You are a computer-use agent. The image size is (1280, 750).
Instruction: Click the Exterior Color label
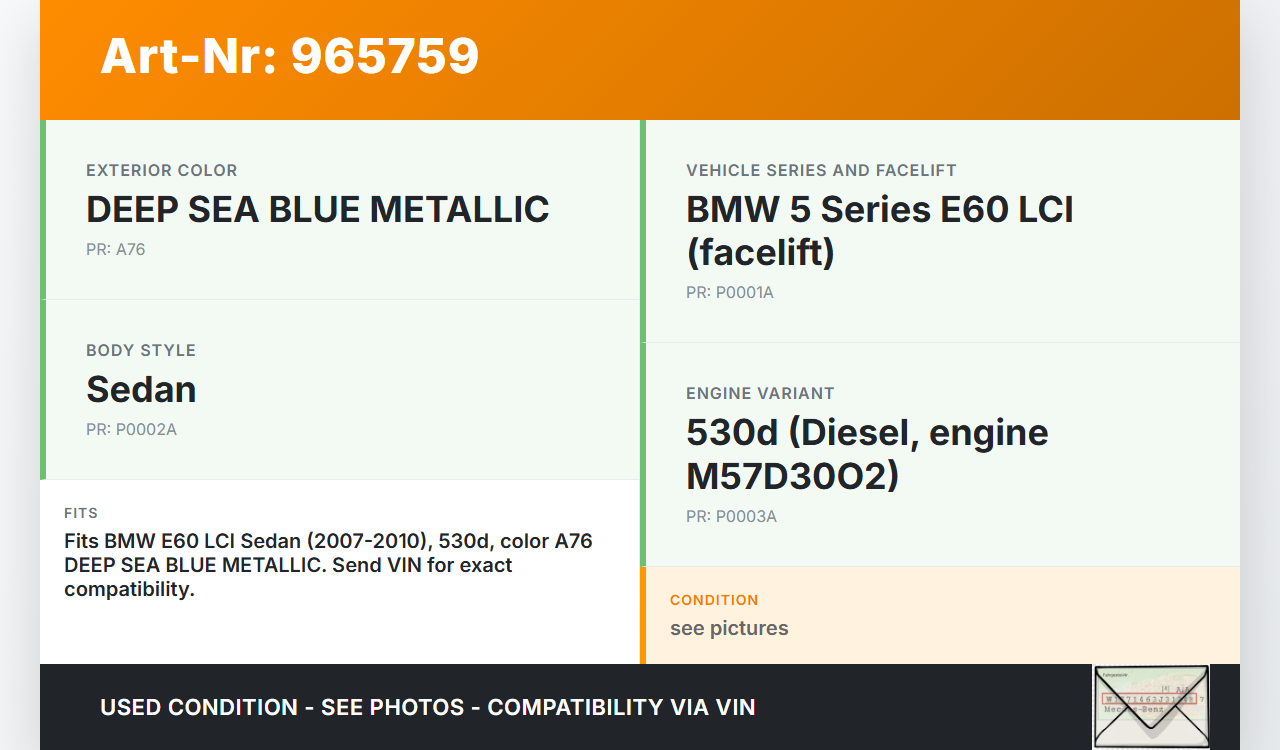pos(162,171)
